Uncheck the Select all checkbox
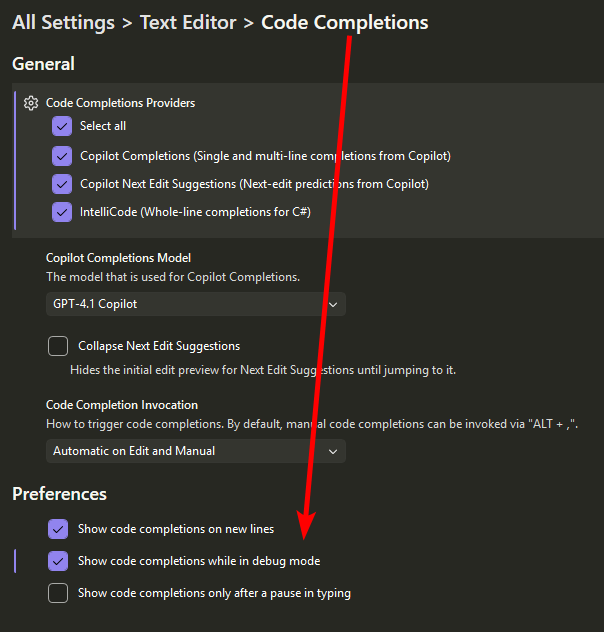604x632 pixels. [x=62, y=126]
